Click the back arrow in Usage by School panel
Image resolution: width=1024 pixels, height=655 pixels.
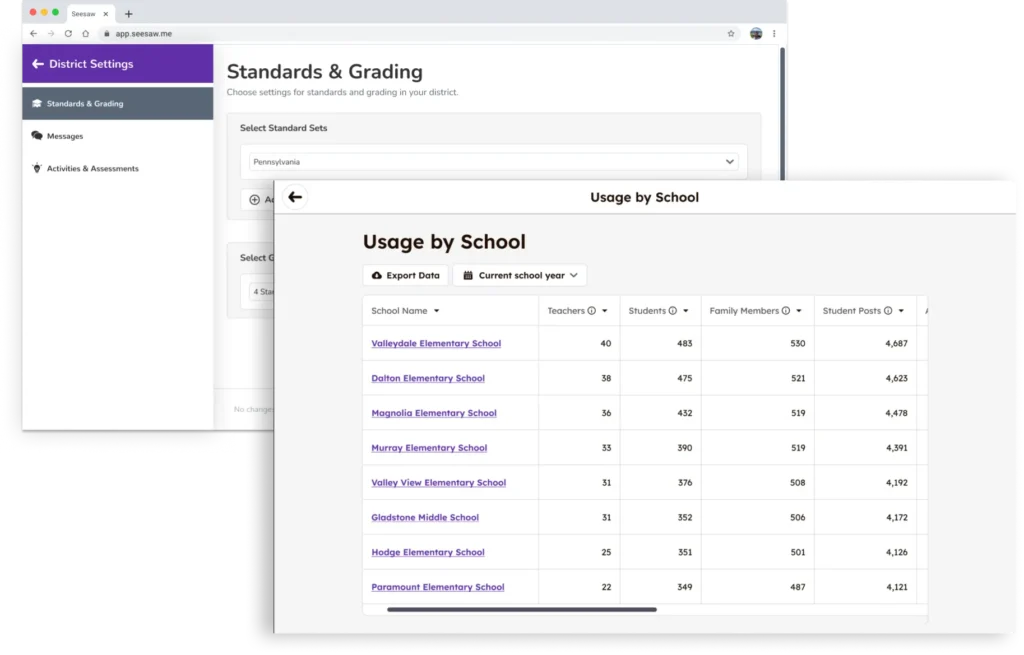[295, 197]
